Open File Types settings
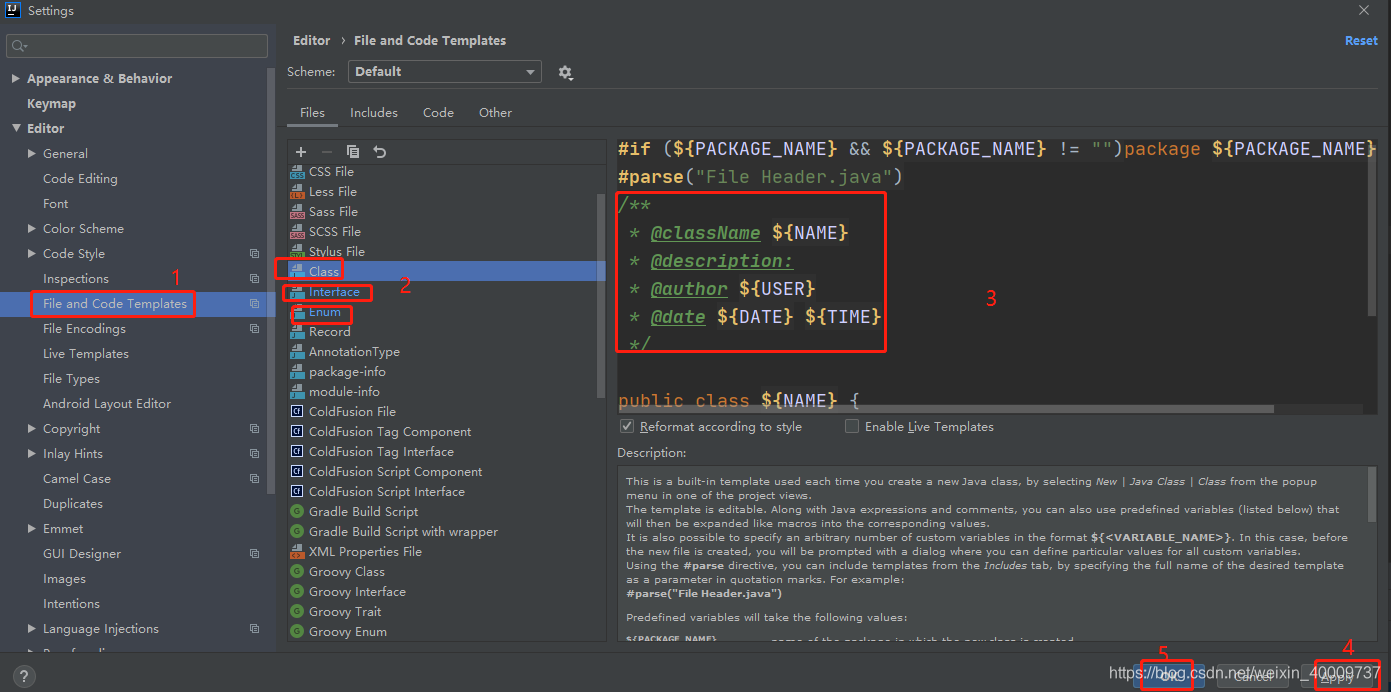1391x692 pixels. [71, 379]
